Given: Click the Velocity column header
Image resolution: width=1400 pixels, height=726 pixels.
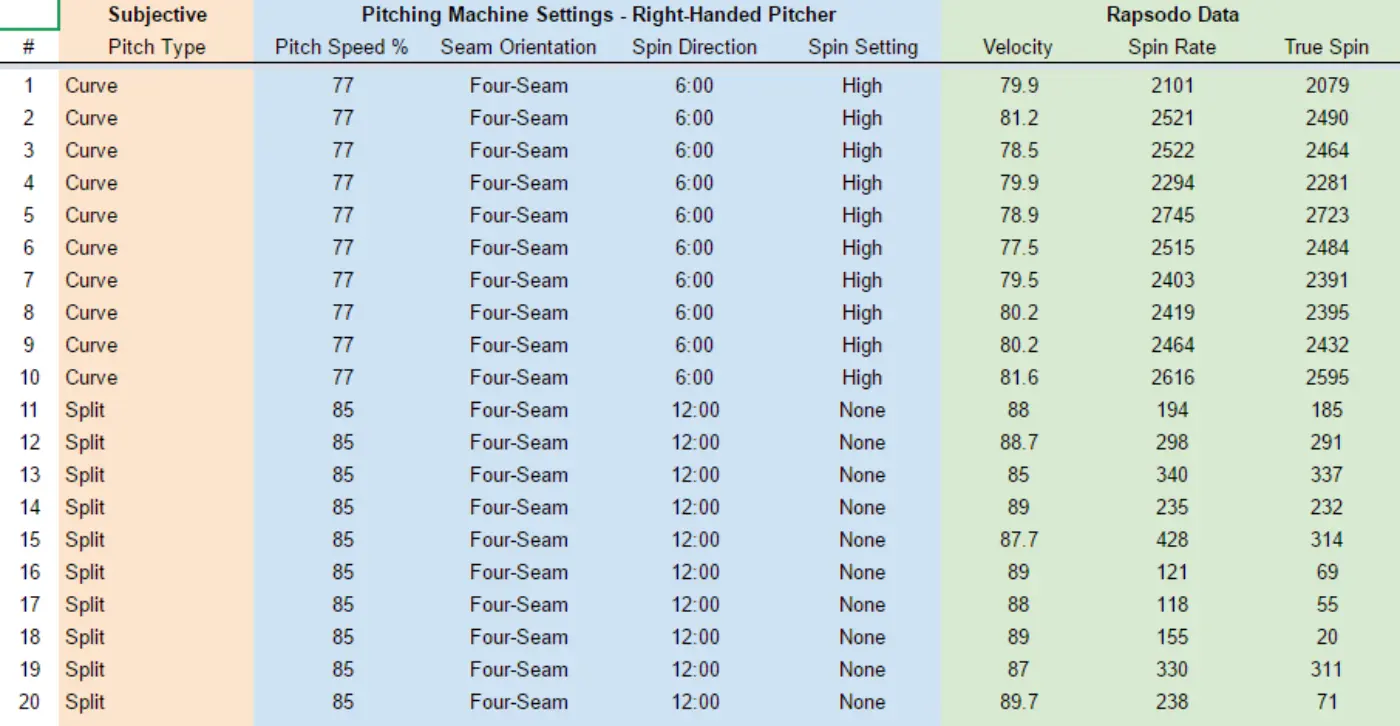Looking at the screenshot, I should click(x=1018, y=47).
